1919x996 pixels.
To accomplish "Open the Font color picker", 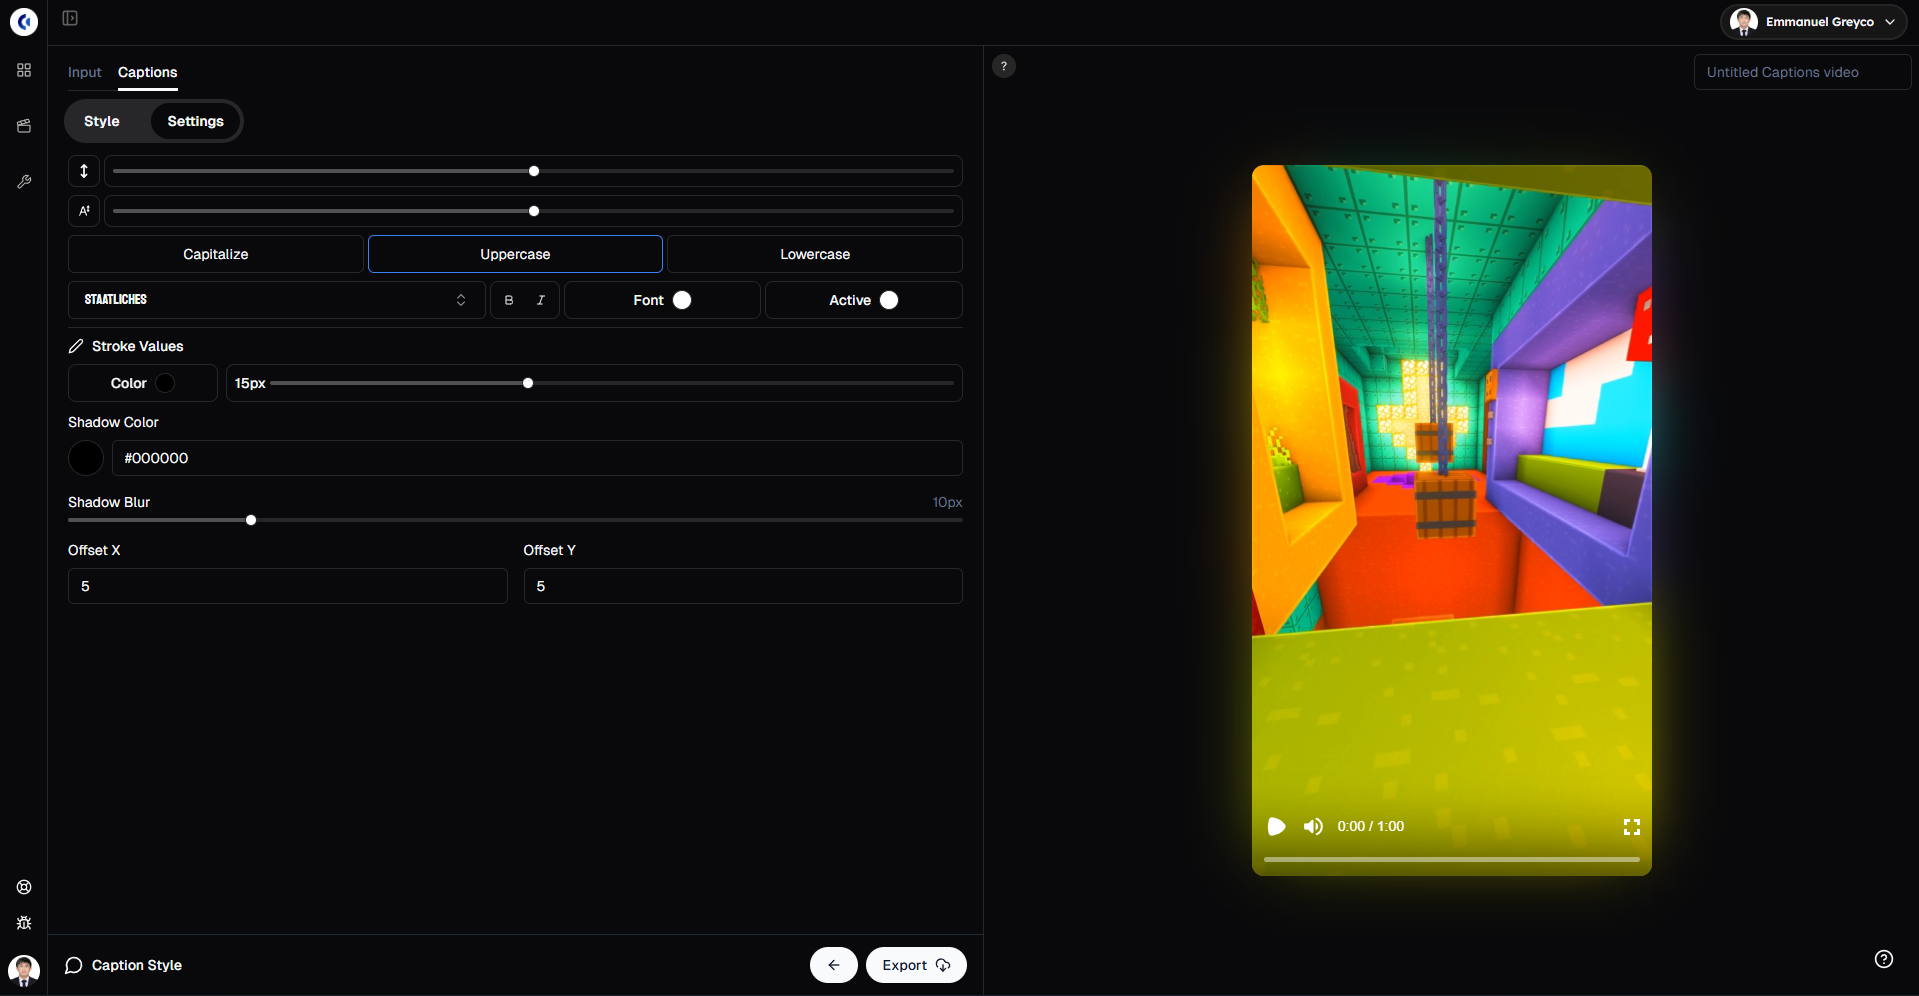I will (x=662, y=300).
